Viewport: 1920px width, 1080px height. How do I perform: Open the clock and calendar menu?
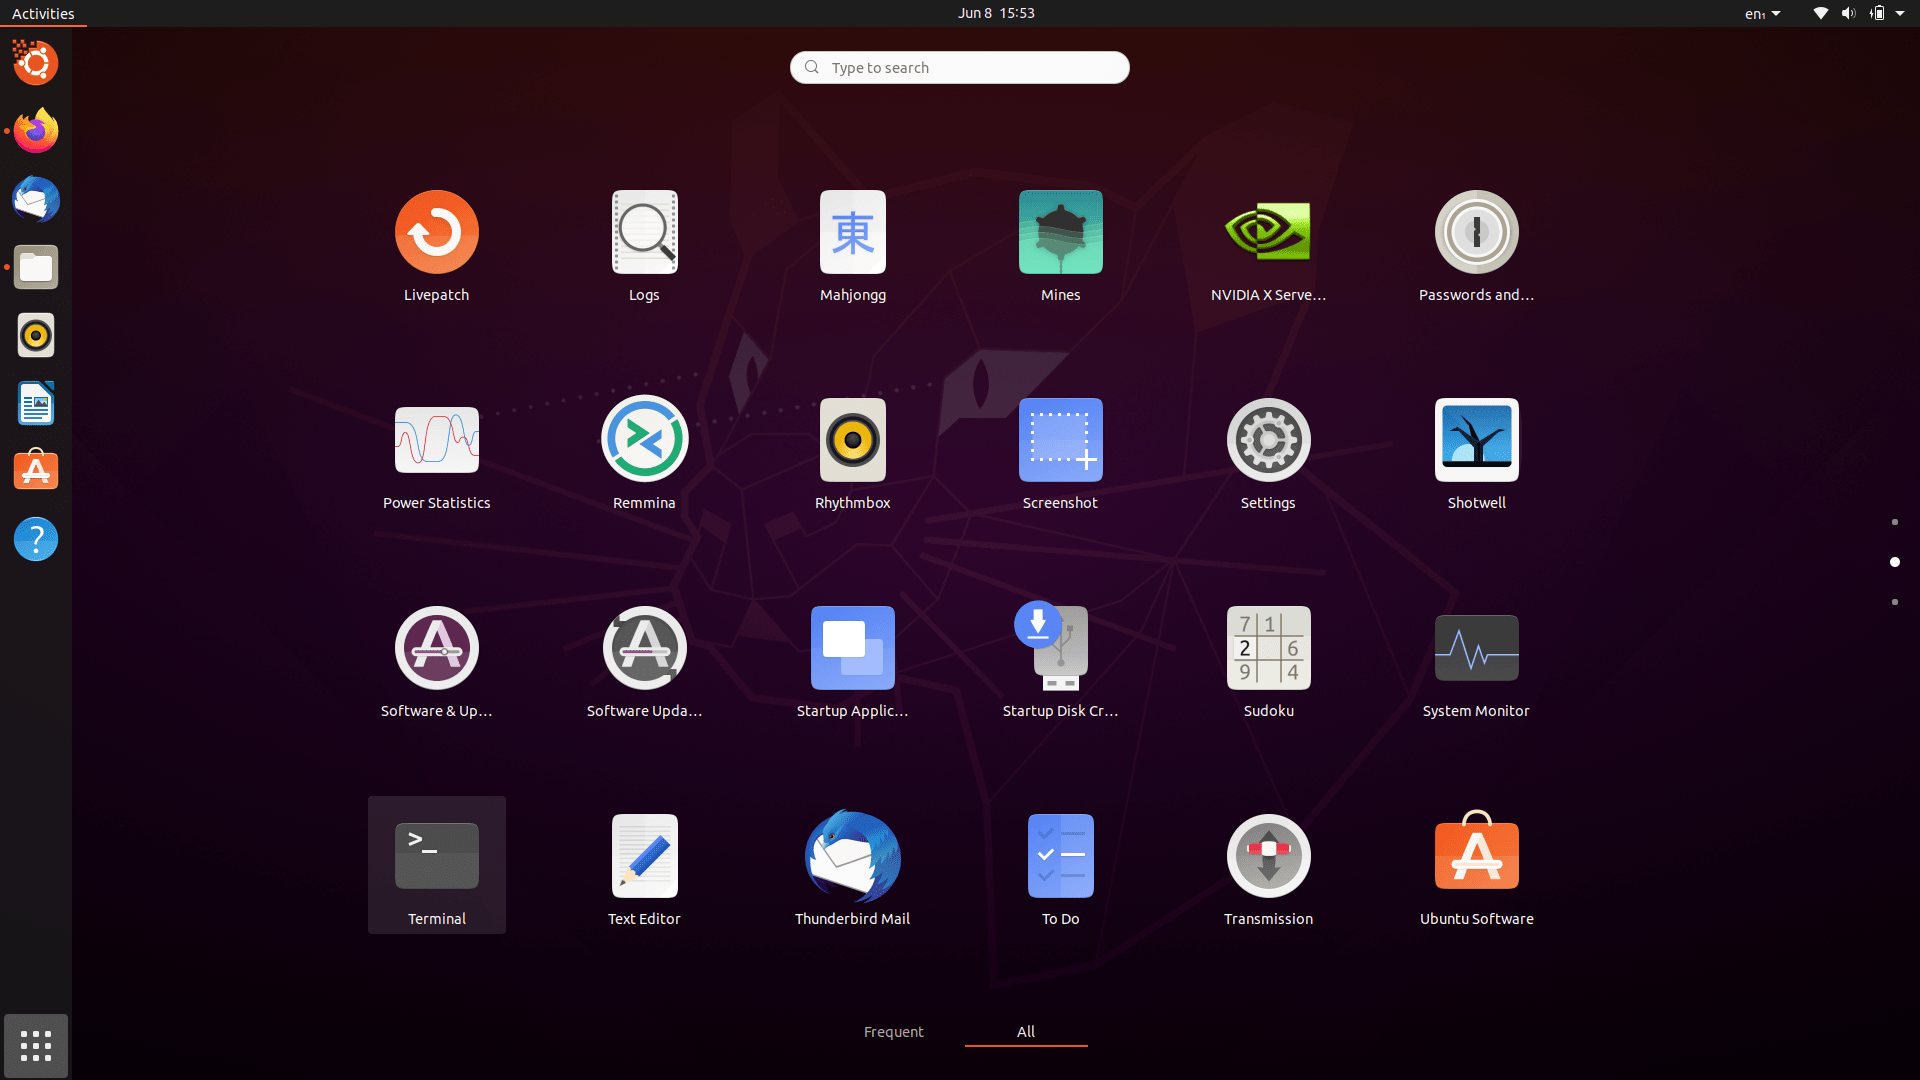point(996,13)
